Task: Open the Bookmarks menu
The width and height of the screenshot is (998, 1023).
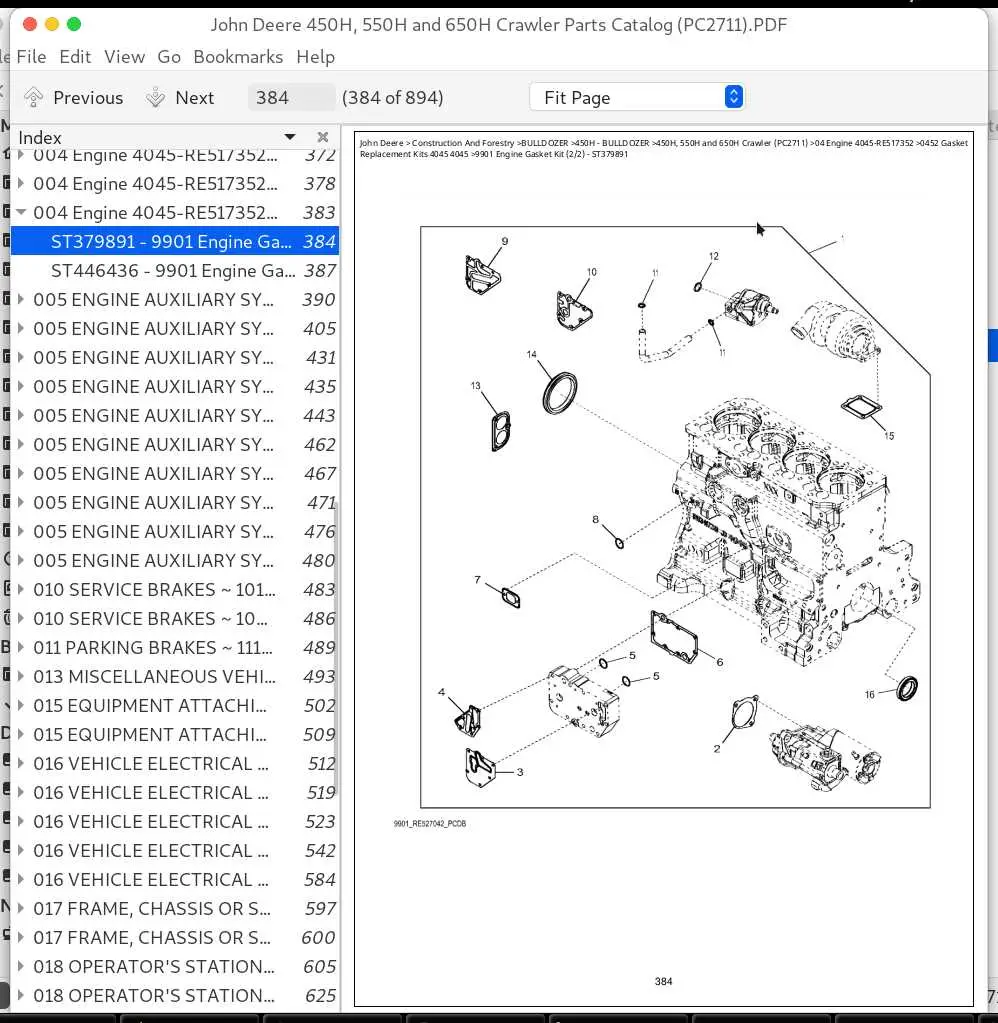Action: click(x=238, y=57)
